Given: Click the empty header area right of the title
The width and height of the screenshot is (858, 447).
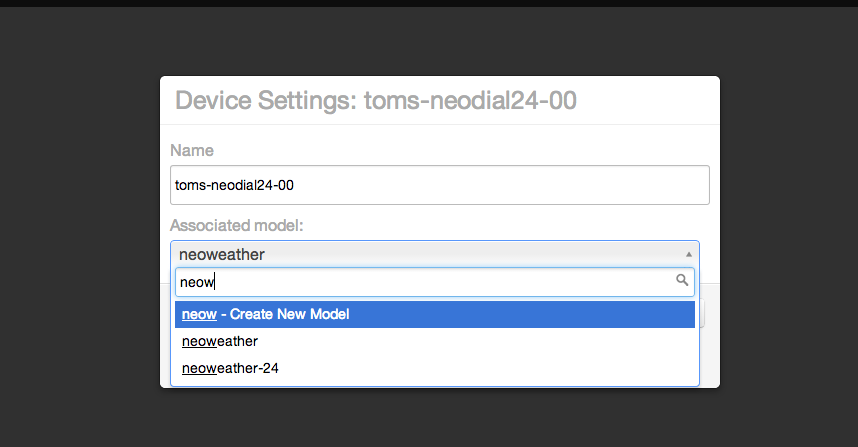Looking at the screenshot, I should 650,100.
